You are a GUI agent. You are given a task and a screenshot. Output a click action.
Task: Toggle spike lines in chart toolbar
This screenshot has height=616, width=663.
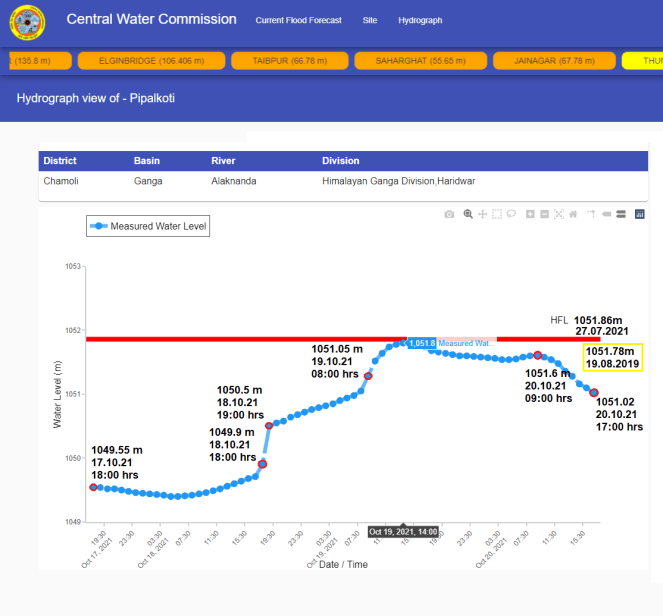590,214
